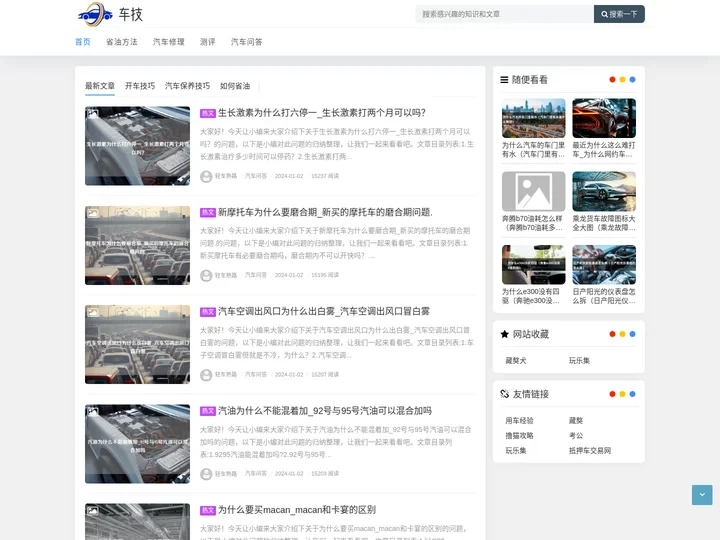Switch to the 开车技巧 tab
The image size is (720, 540).
(140, 86)
